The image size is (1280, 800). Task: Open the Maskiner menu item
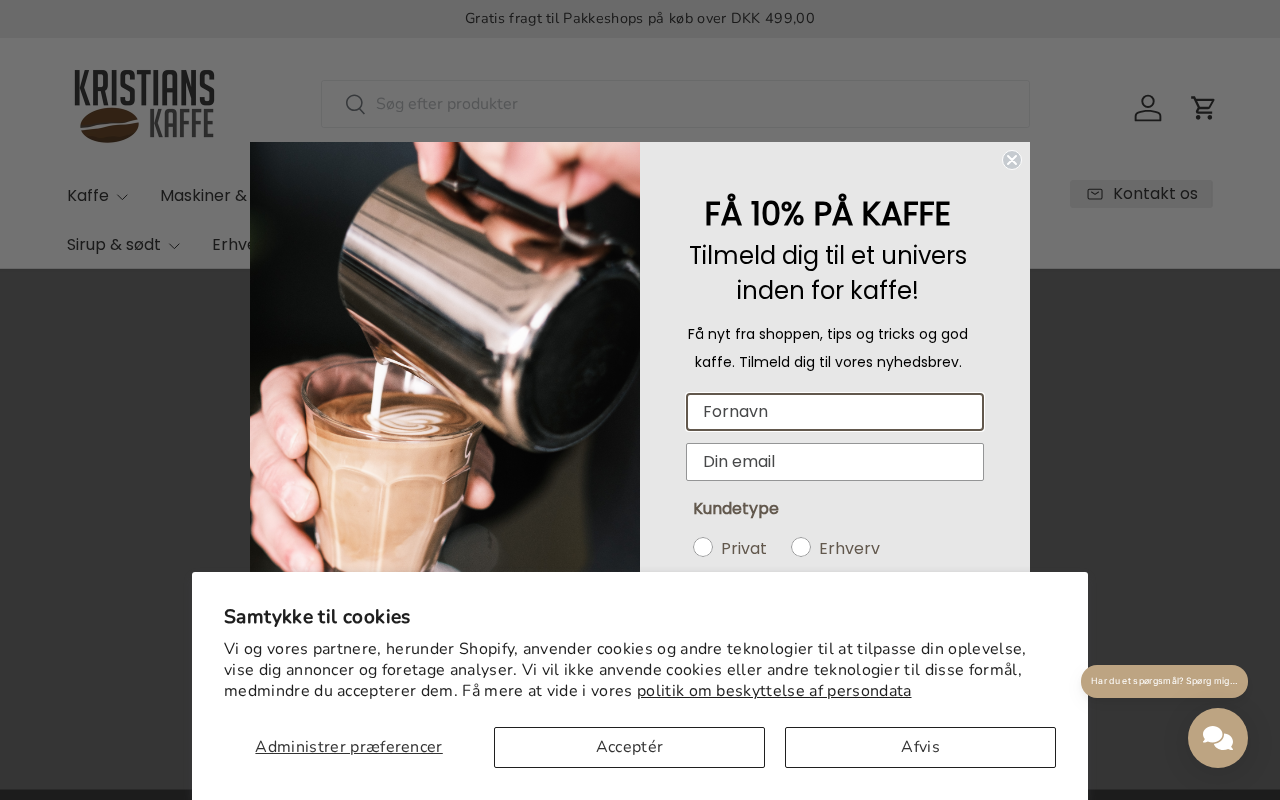[204, 195]
